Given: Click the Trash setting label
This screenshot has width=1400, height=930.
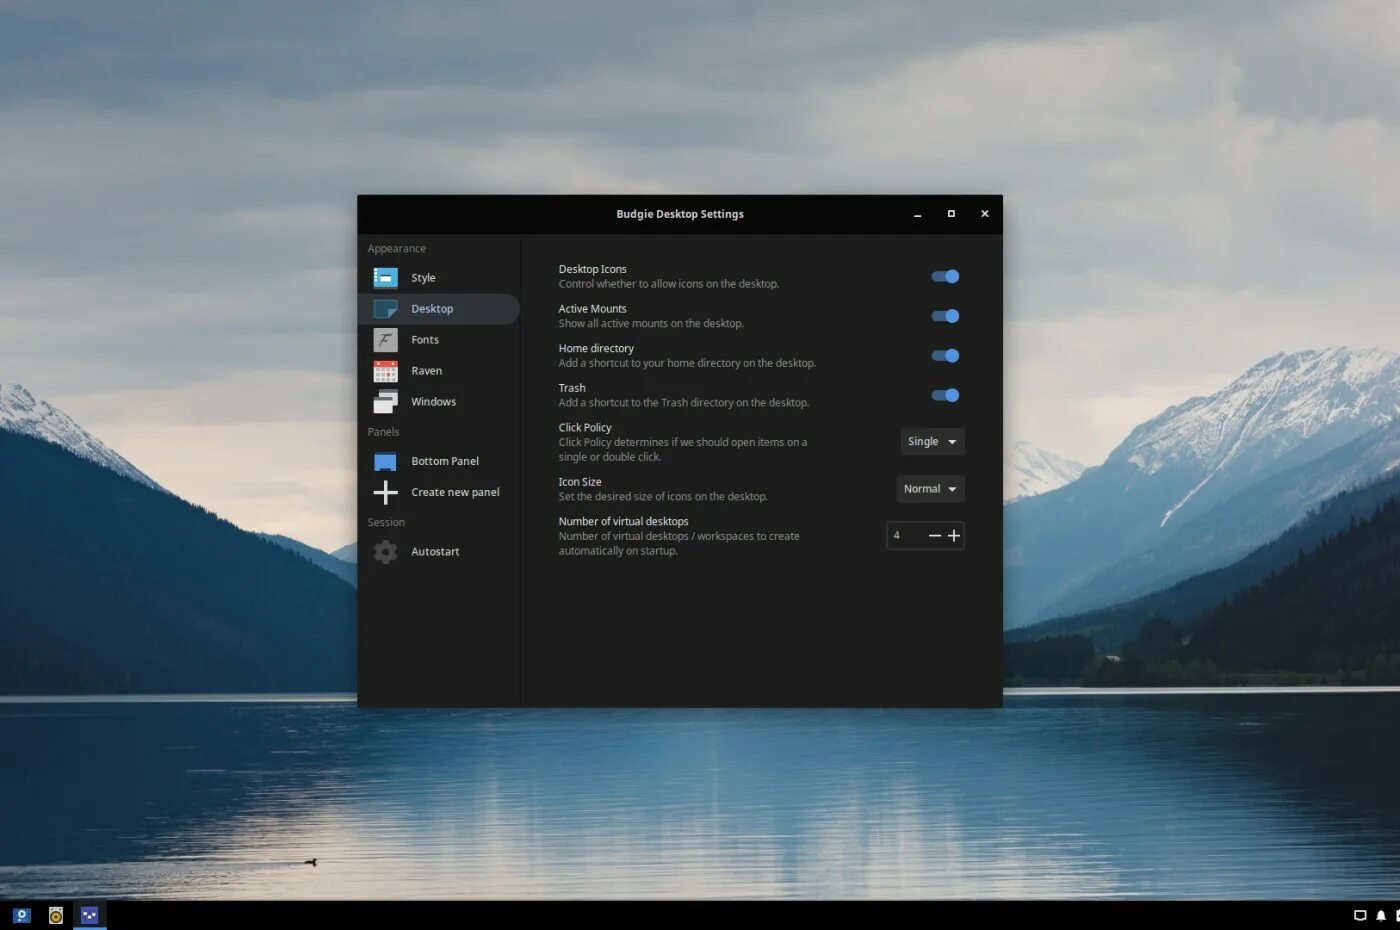Looking at the screenshot, I should [x=572, y=388].
